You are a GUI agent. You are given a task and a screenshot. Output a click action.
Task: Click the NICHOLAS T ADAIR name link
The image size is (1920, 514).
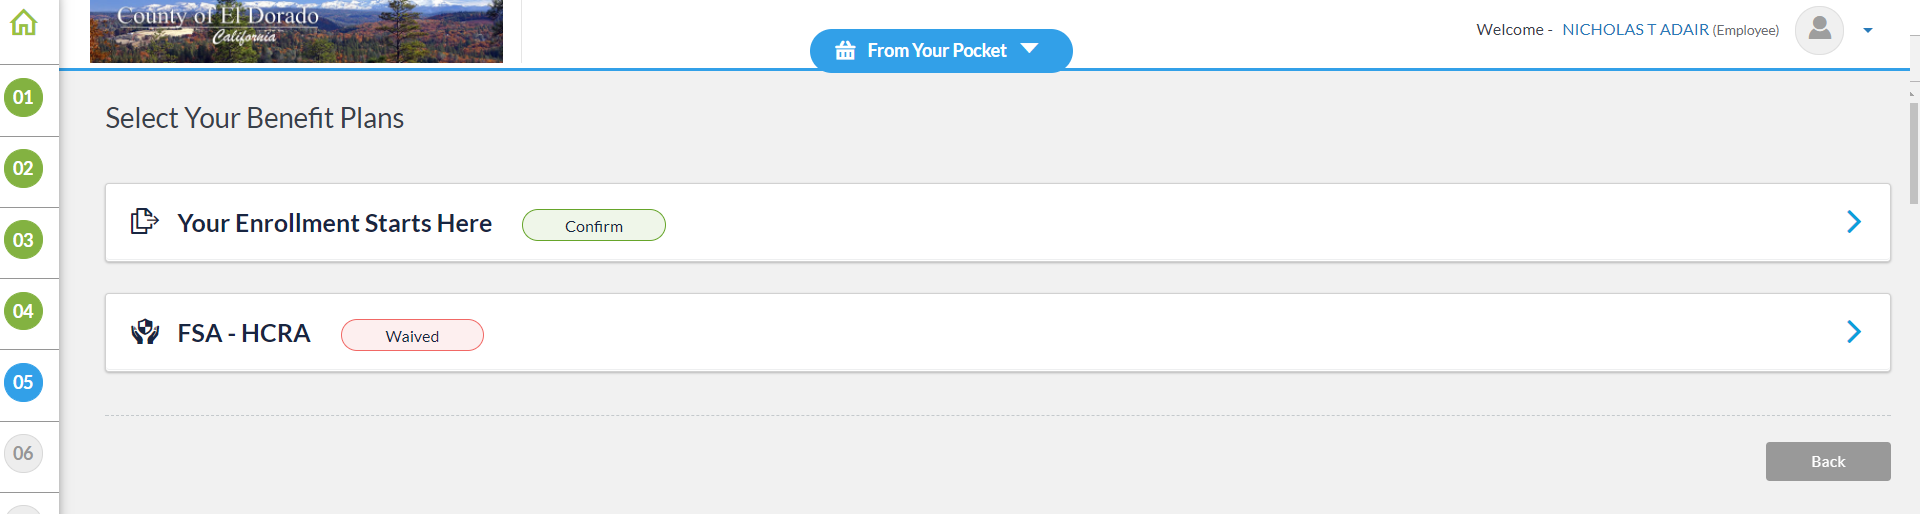pos(1635,30)
